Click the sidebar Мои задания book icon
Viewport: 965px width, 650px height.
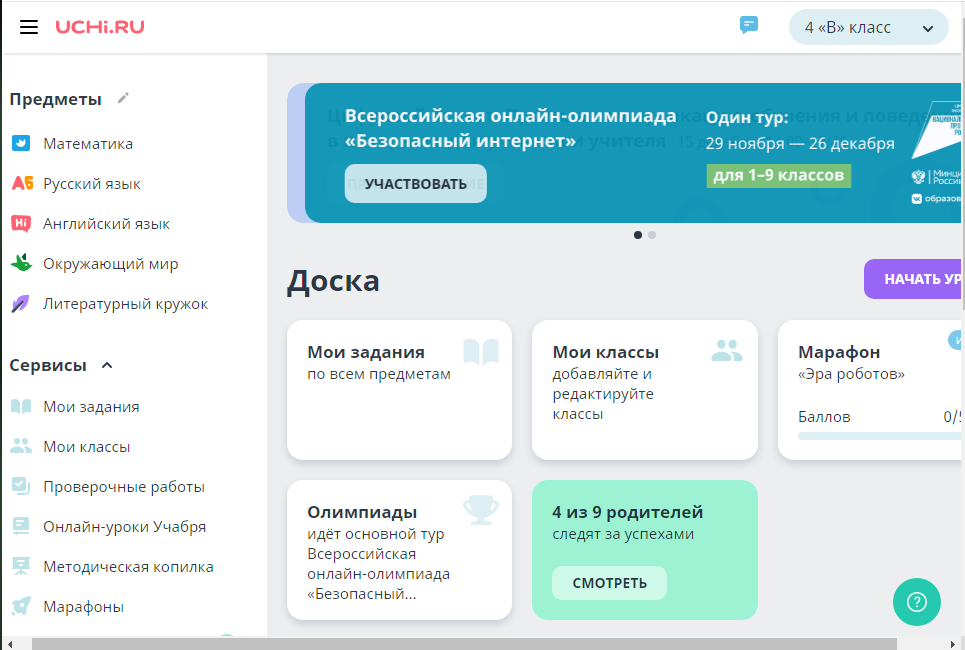pyautogui.click(x=21, y=406)
